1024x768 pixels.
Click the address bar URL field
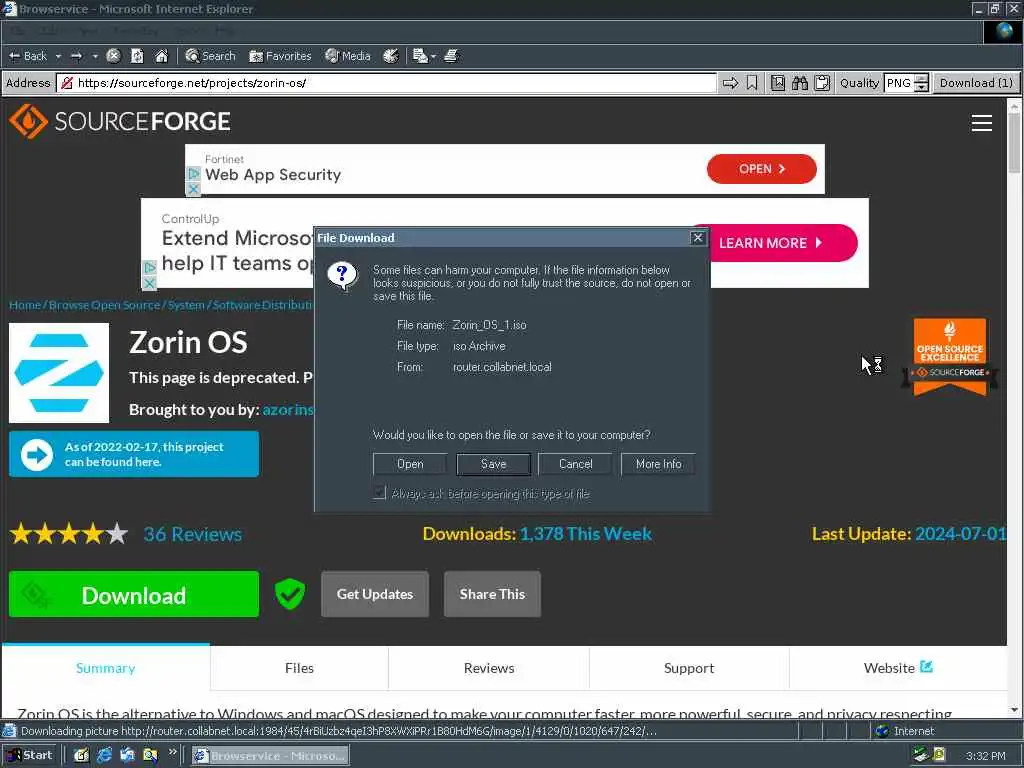click(x=388, y=83)
